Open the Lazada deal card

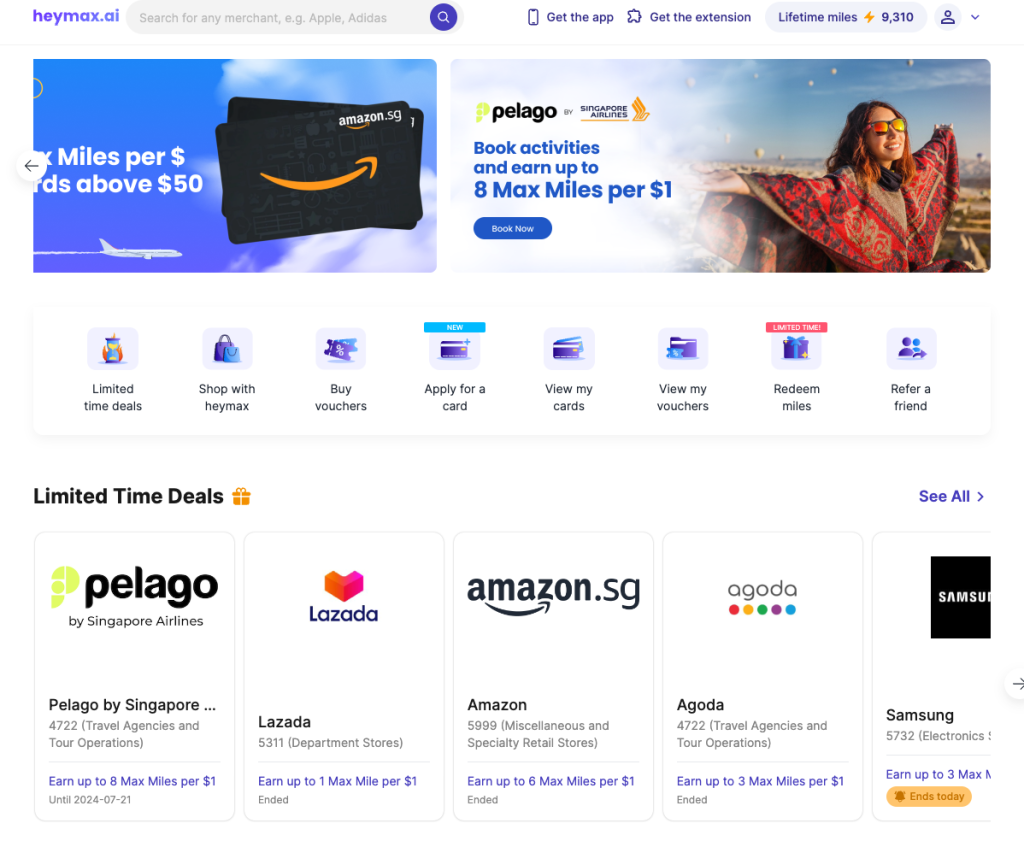pos(344,676)
